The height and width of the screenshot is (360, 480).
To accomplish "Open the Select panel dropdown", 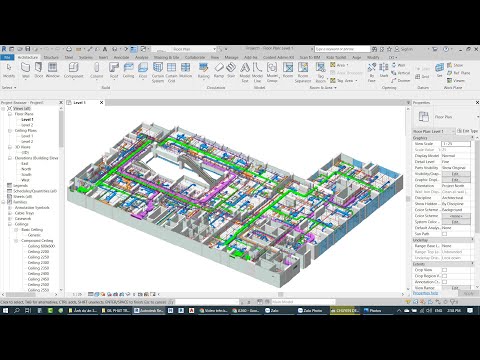I will point(9,88).
